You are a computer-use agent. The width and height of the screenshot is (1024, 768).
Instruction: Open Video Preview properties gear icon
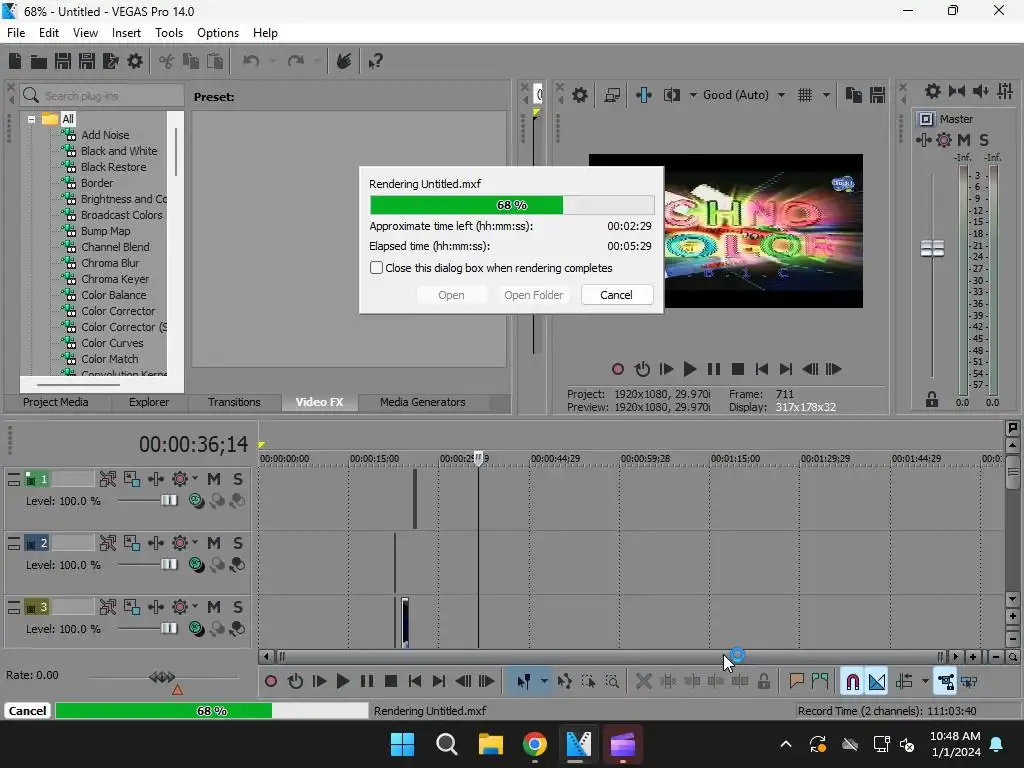580,95
